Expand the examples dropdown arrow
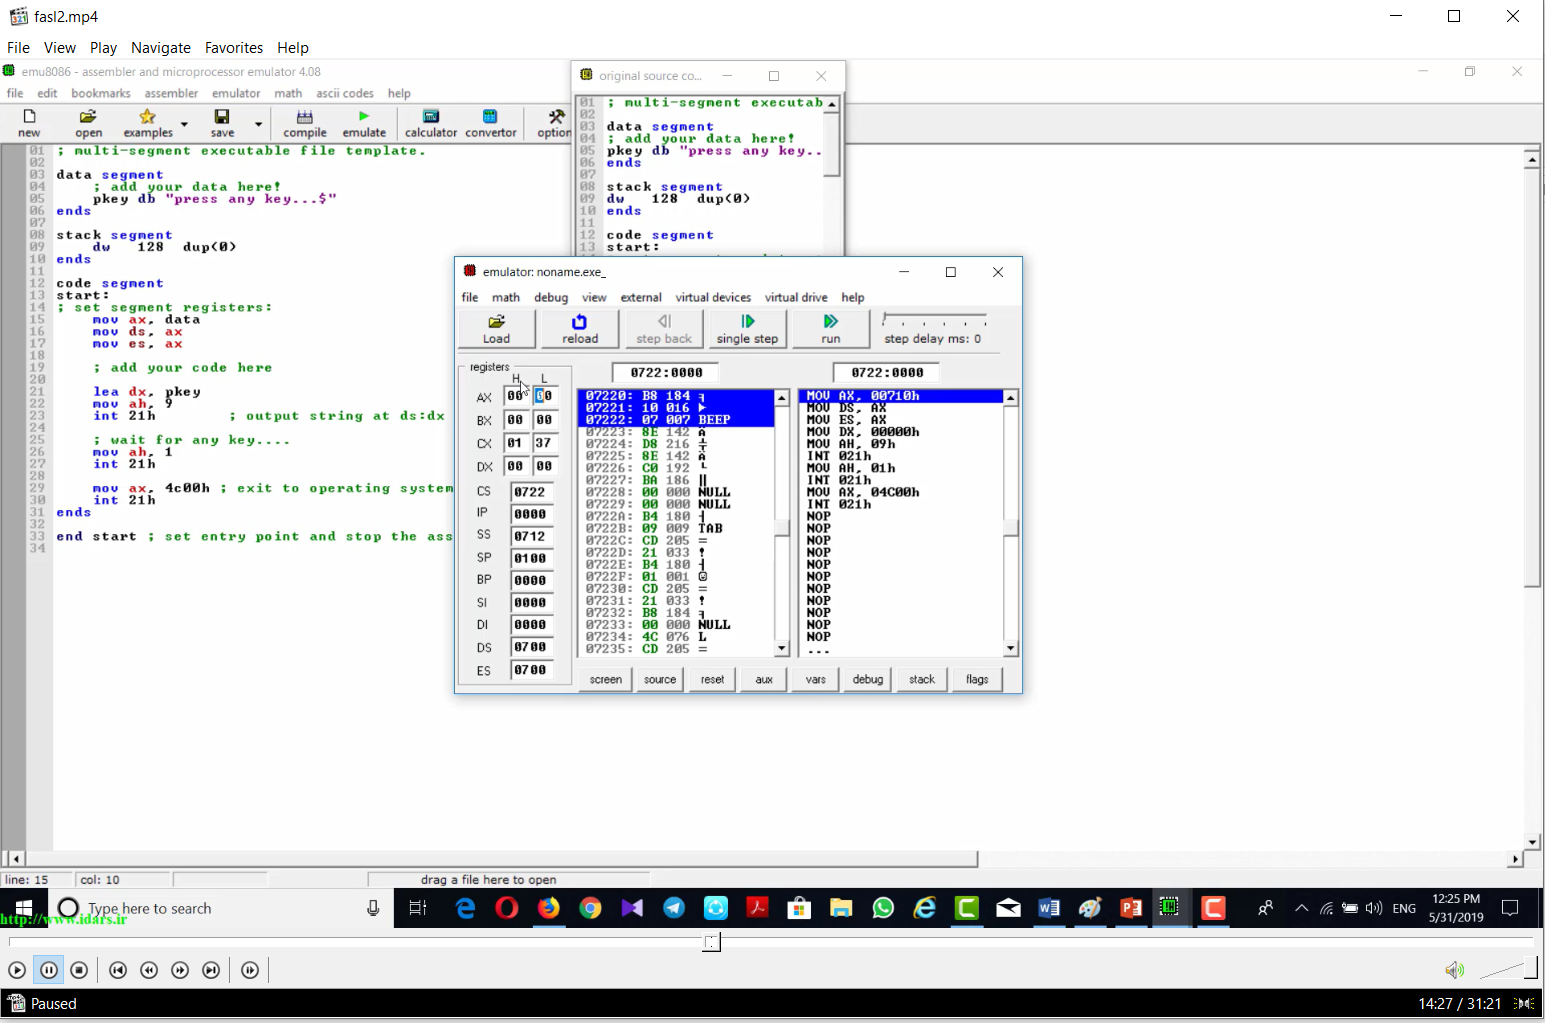This screenshot has height=1023, width=1545. click(184, 124)
